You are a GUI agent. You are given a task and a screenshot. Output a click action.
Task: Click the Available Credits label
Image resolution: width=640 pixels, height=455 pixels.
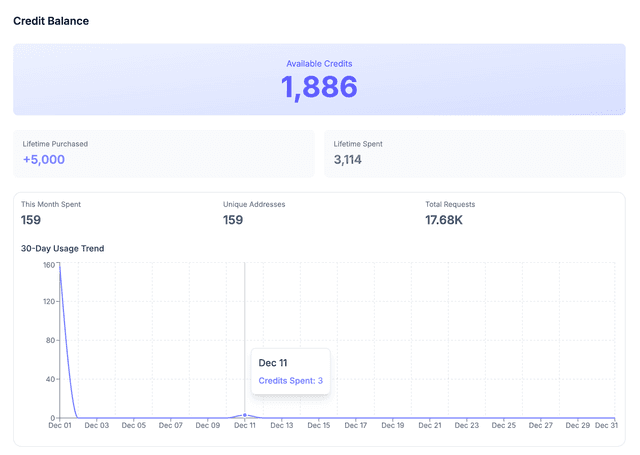(x=319, y=64)
